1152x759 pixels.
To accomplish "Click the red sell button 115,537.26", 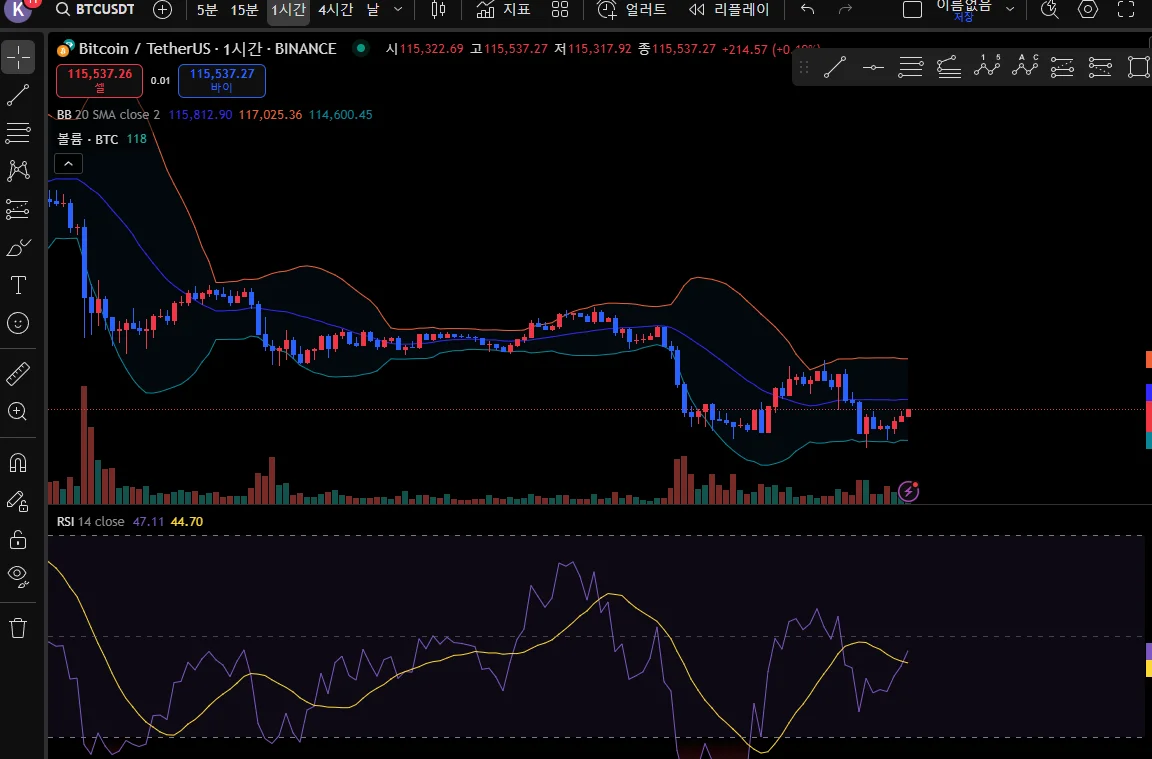I will [x=100, y=80].
